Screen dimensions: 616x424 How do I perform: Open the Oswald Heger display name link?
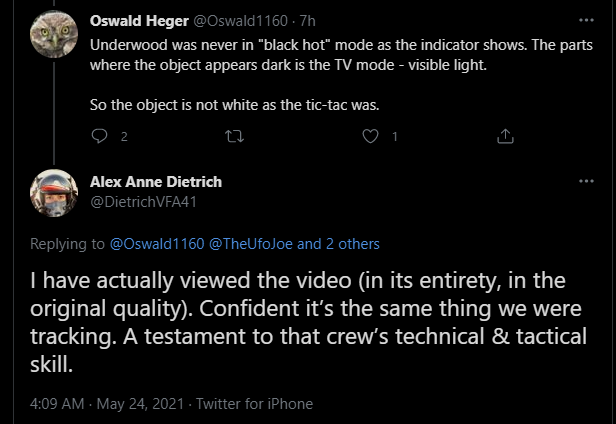coord(136,20)
